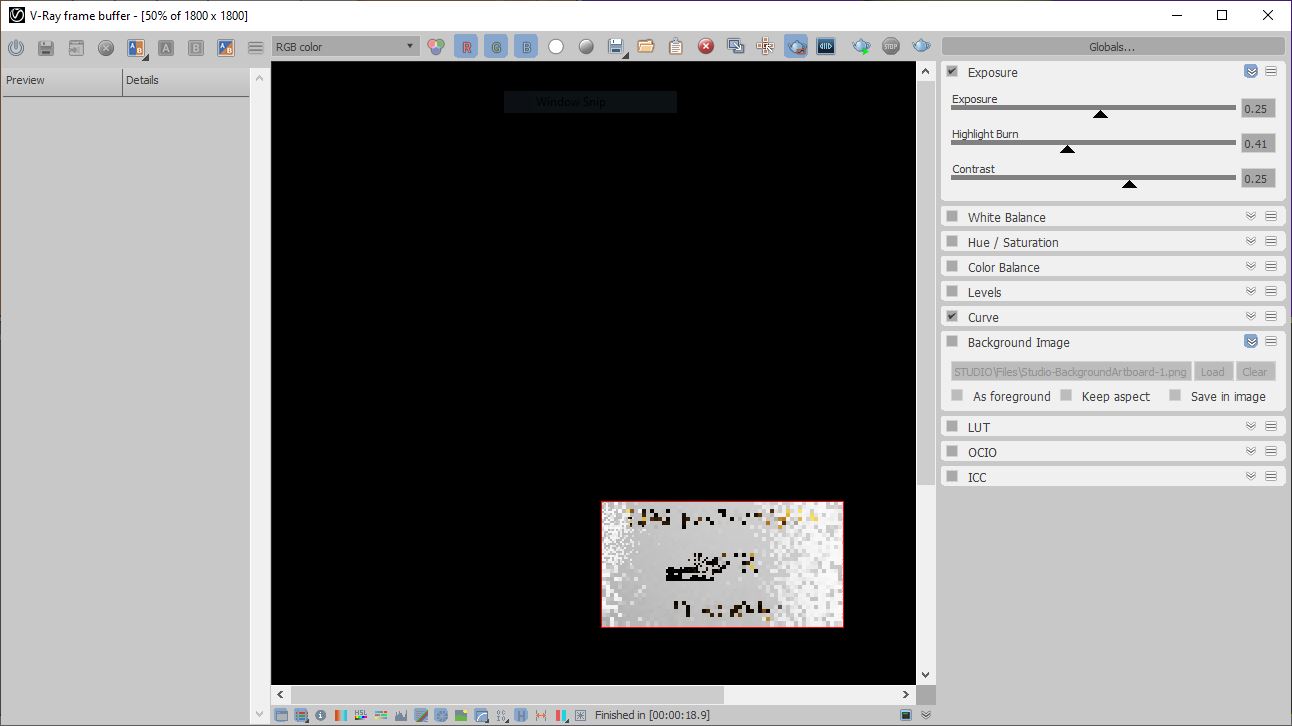Switch to alpha channel white circle

[556, 46]
